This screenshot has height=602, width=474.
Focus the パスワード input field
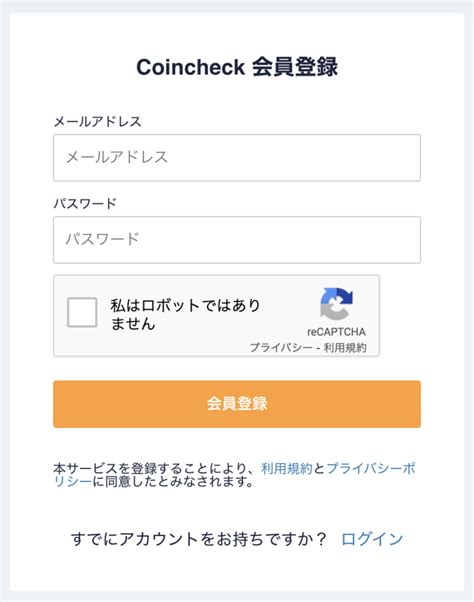237,240
